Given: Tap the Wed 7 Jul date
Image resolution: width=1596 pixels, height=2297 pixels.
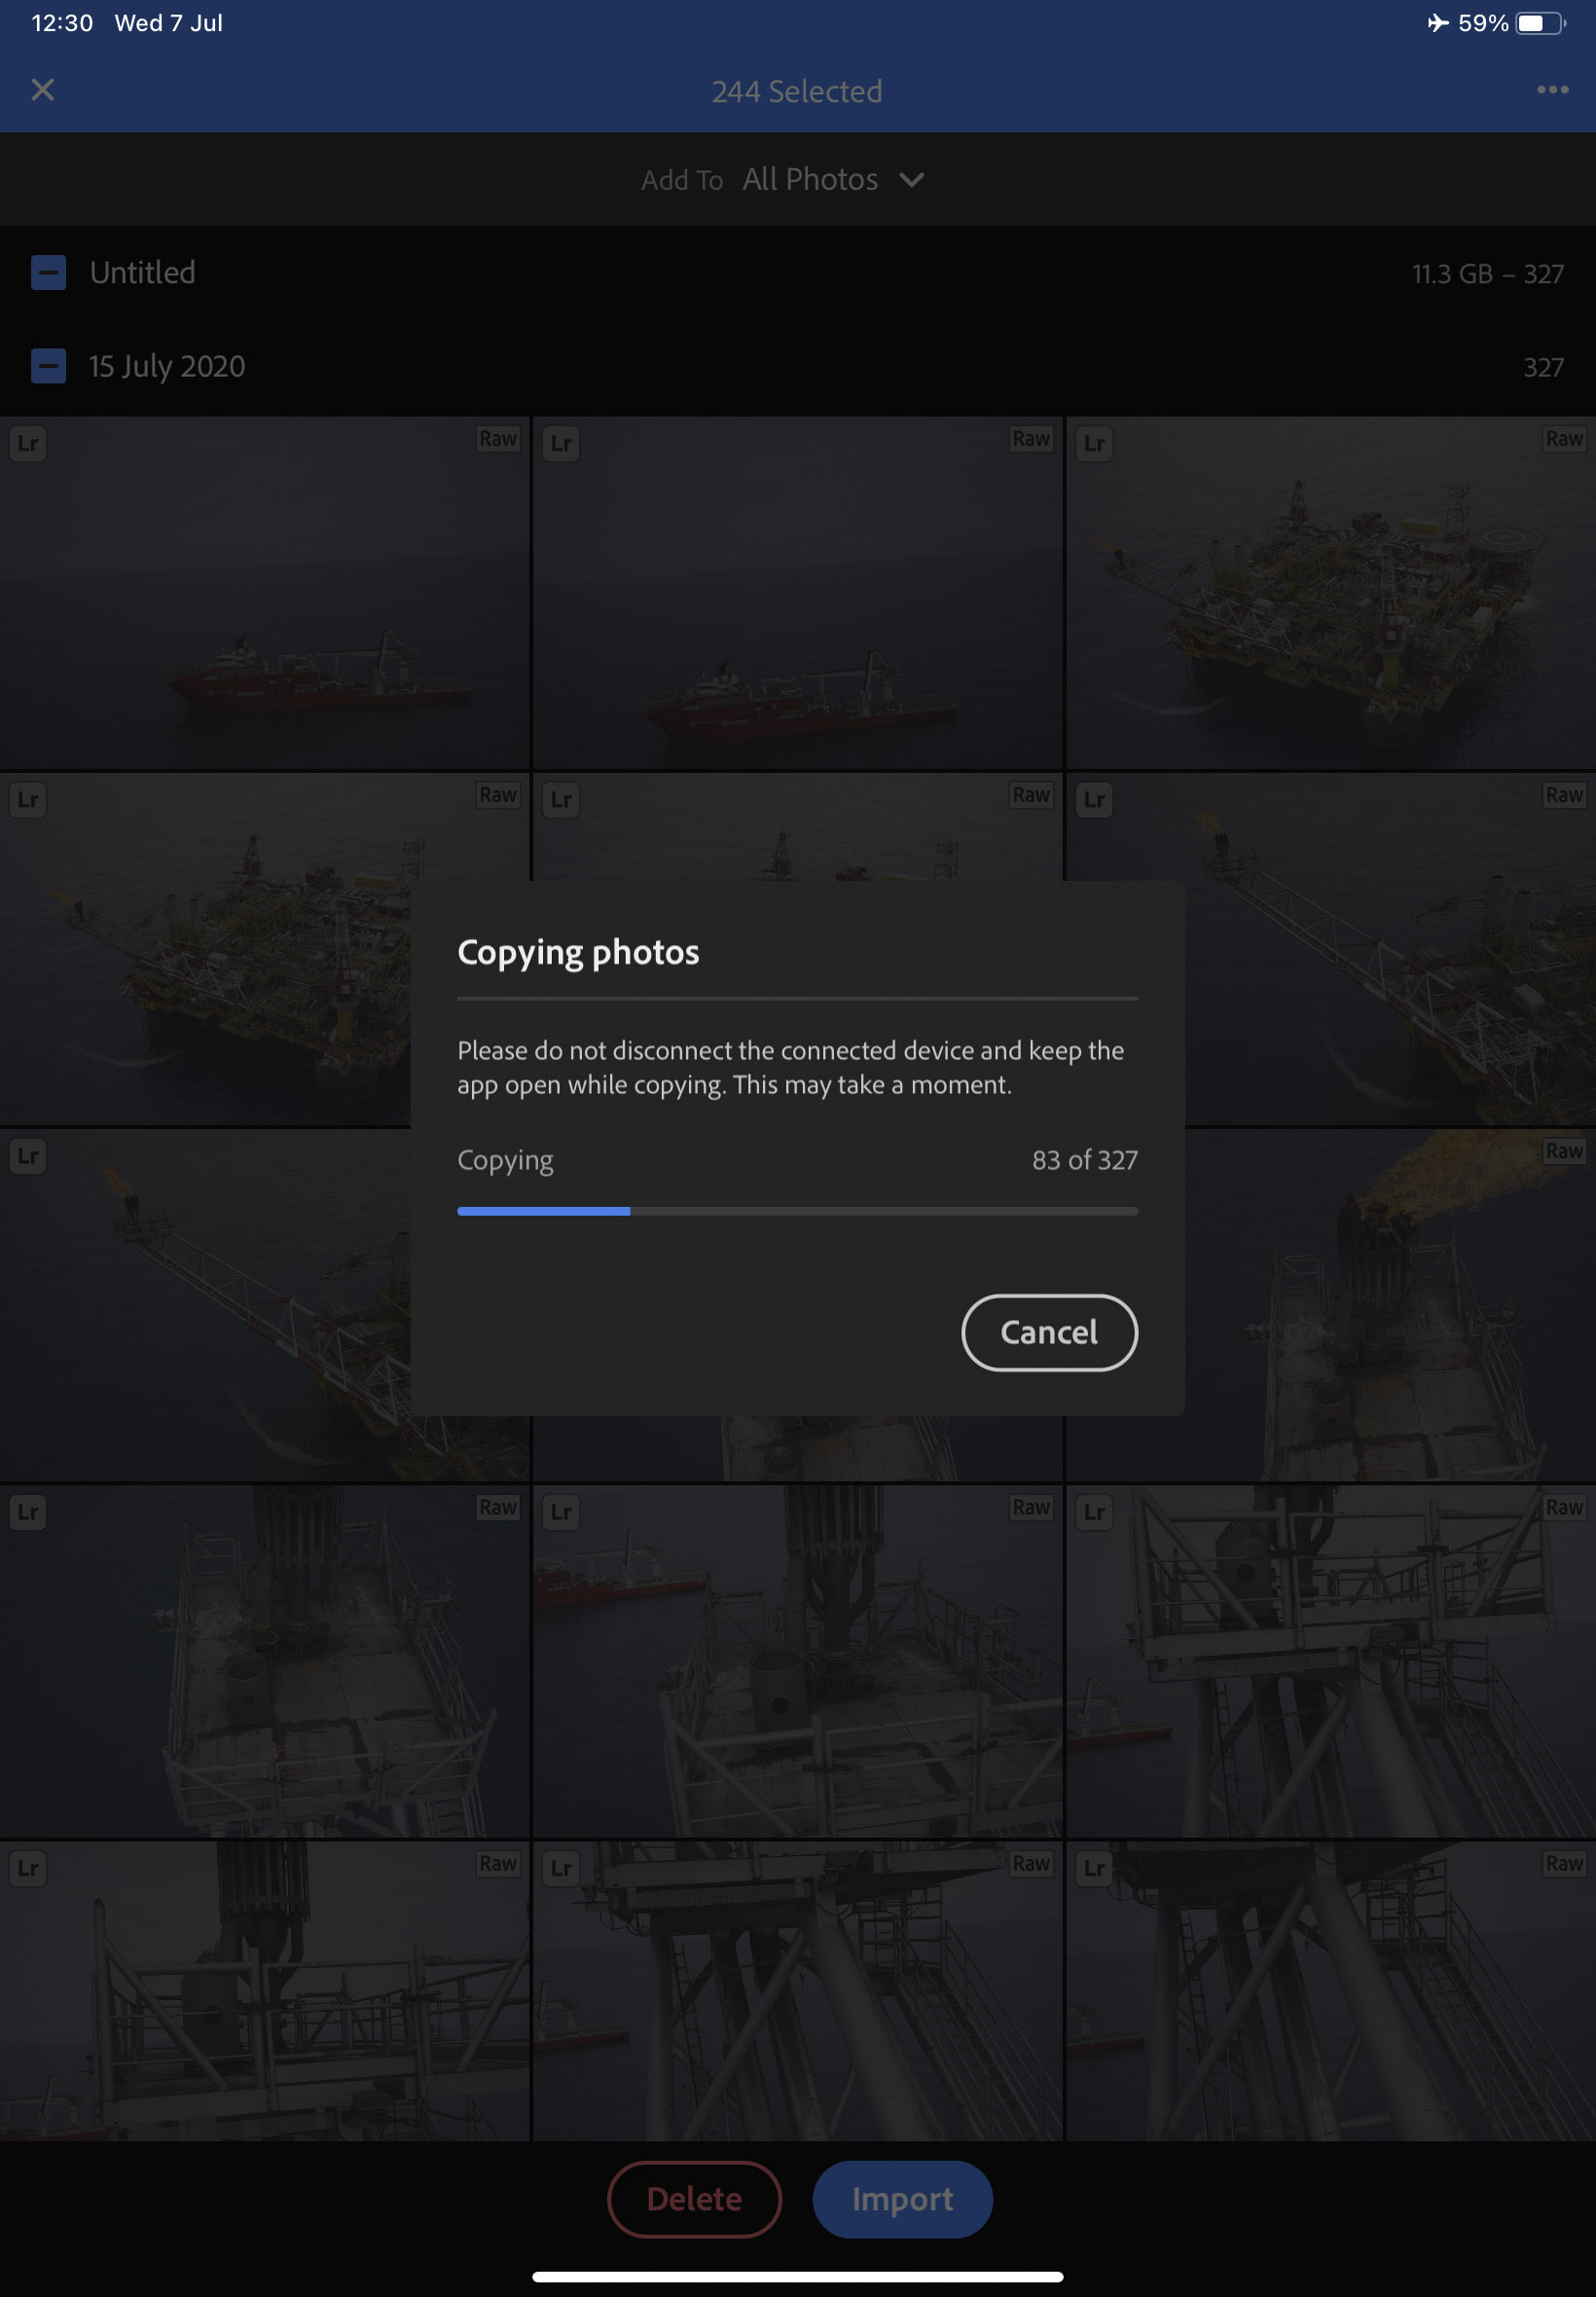Looking at the screenshot, I should pos(169,23).
